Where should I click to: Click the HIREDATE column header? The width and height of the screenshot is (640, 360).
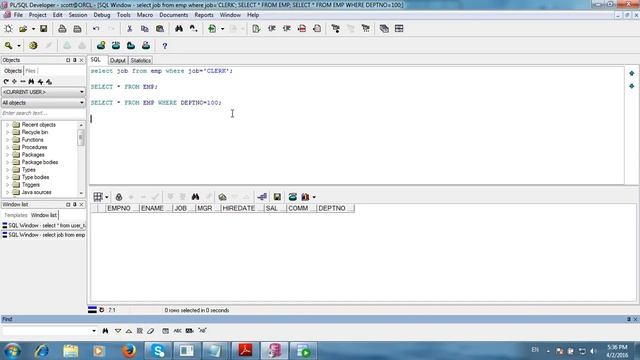click(x=242, y=208)
